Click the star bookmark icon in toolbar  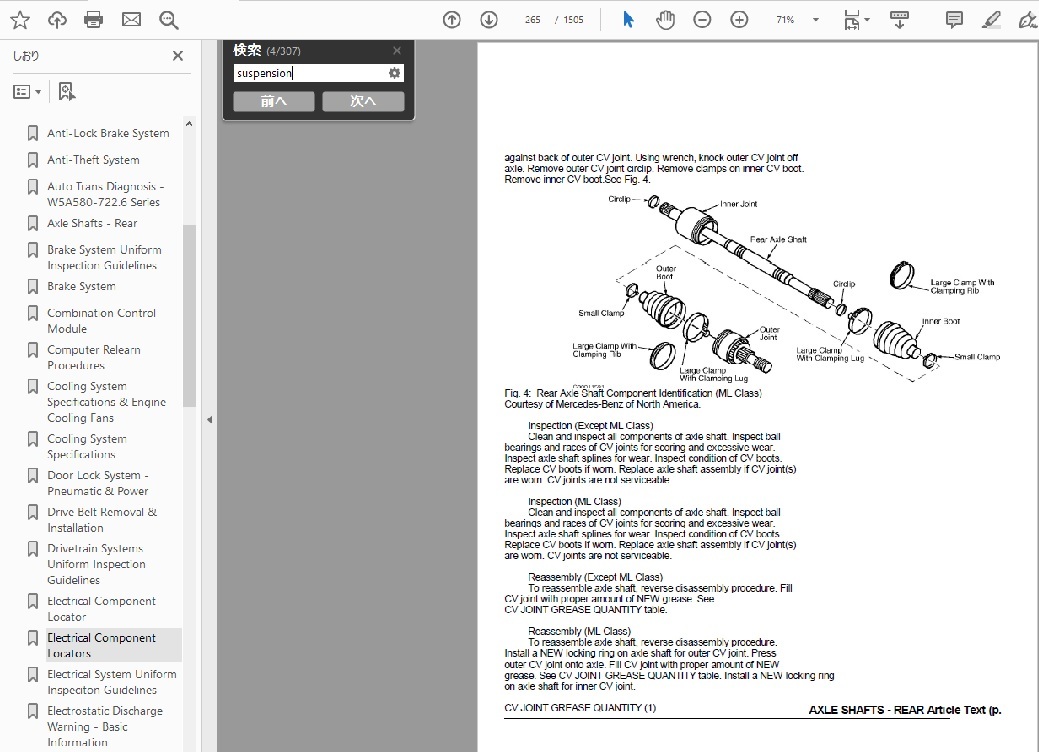coord(20,20)
